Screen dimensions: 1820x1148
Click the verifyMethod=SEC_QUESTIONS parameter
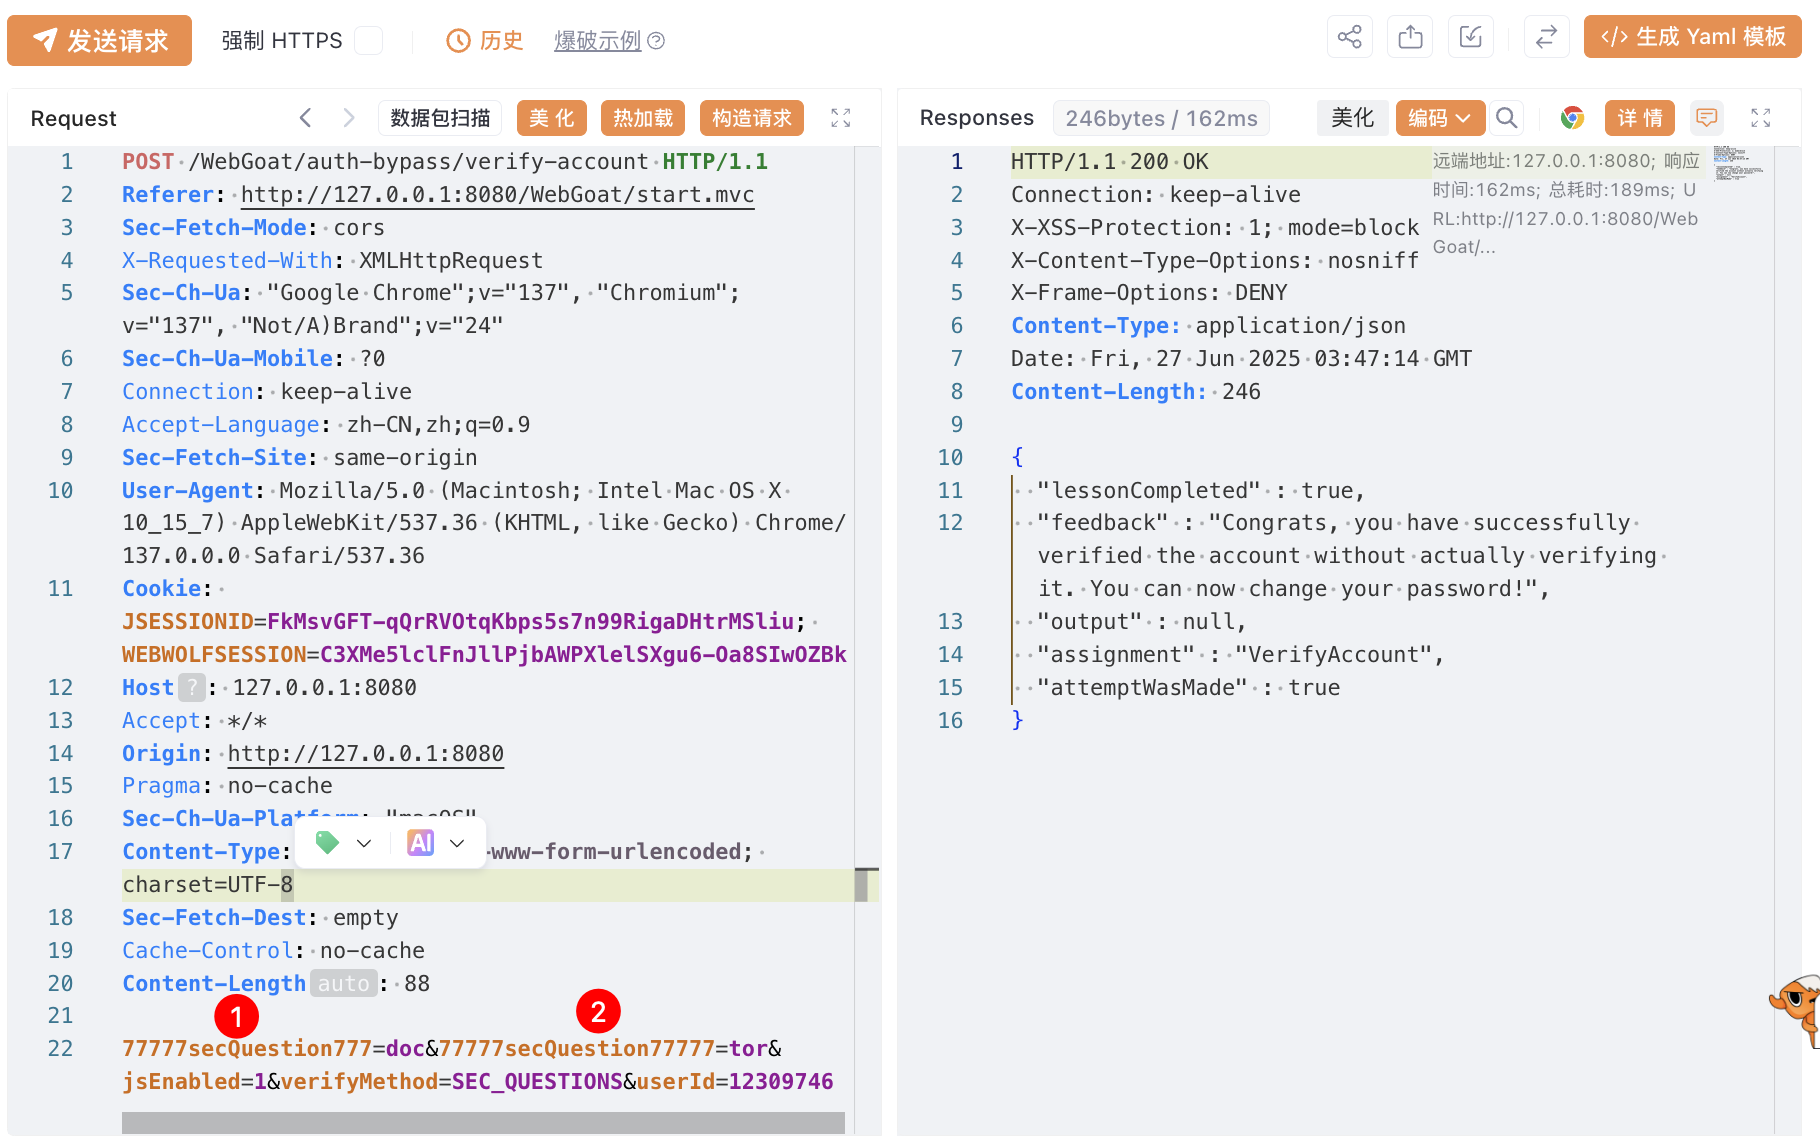click(x=452, y=1082)
